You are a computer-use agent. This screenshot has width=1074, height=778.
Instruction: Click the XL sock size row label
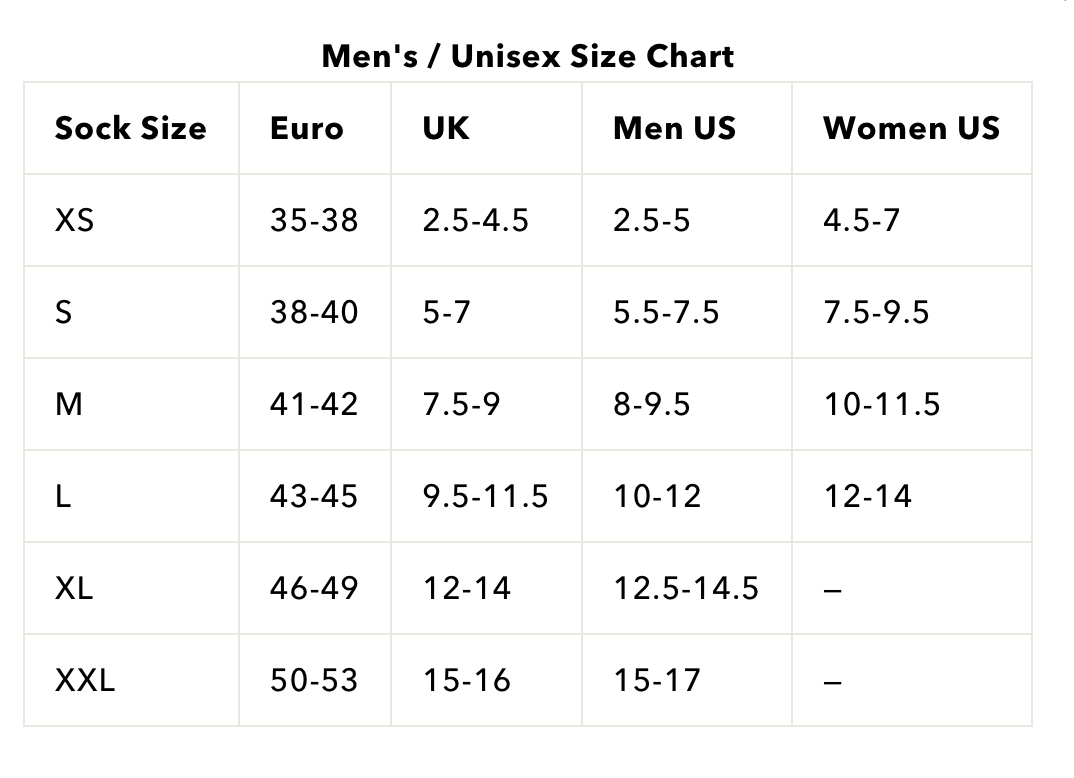tap(74, 589)
